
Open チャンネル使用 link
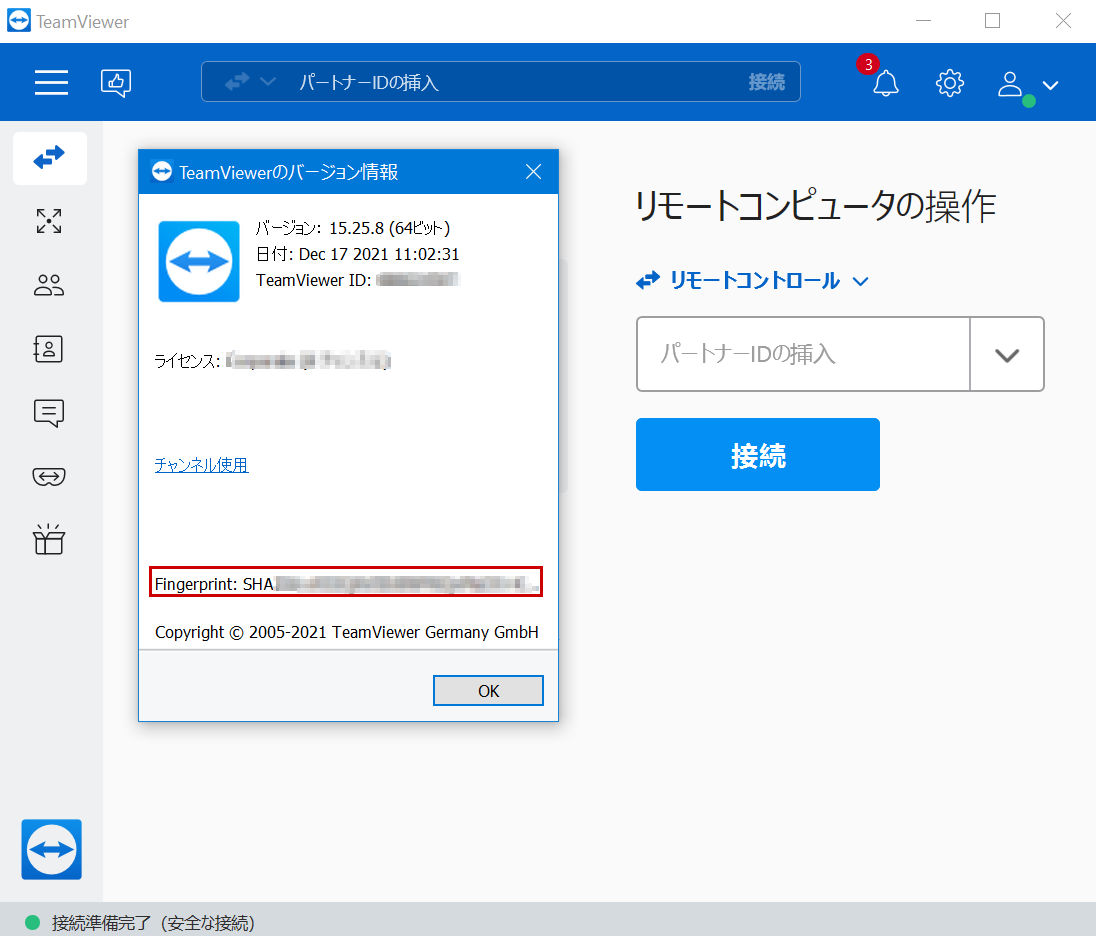pos(201,465)
